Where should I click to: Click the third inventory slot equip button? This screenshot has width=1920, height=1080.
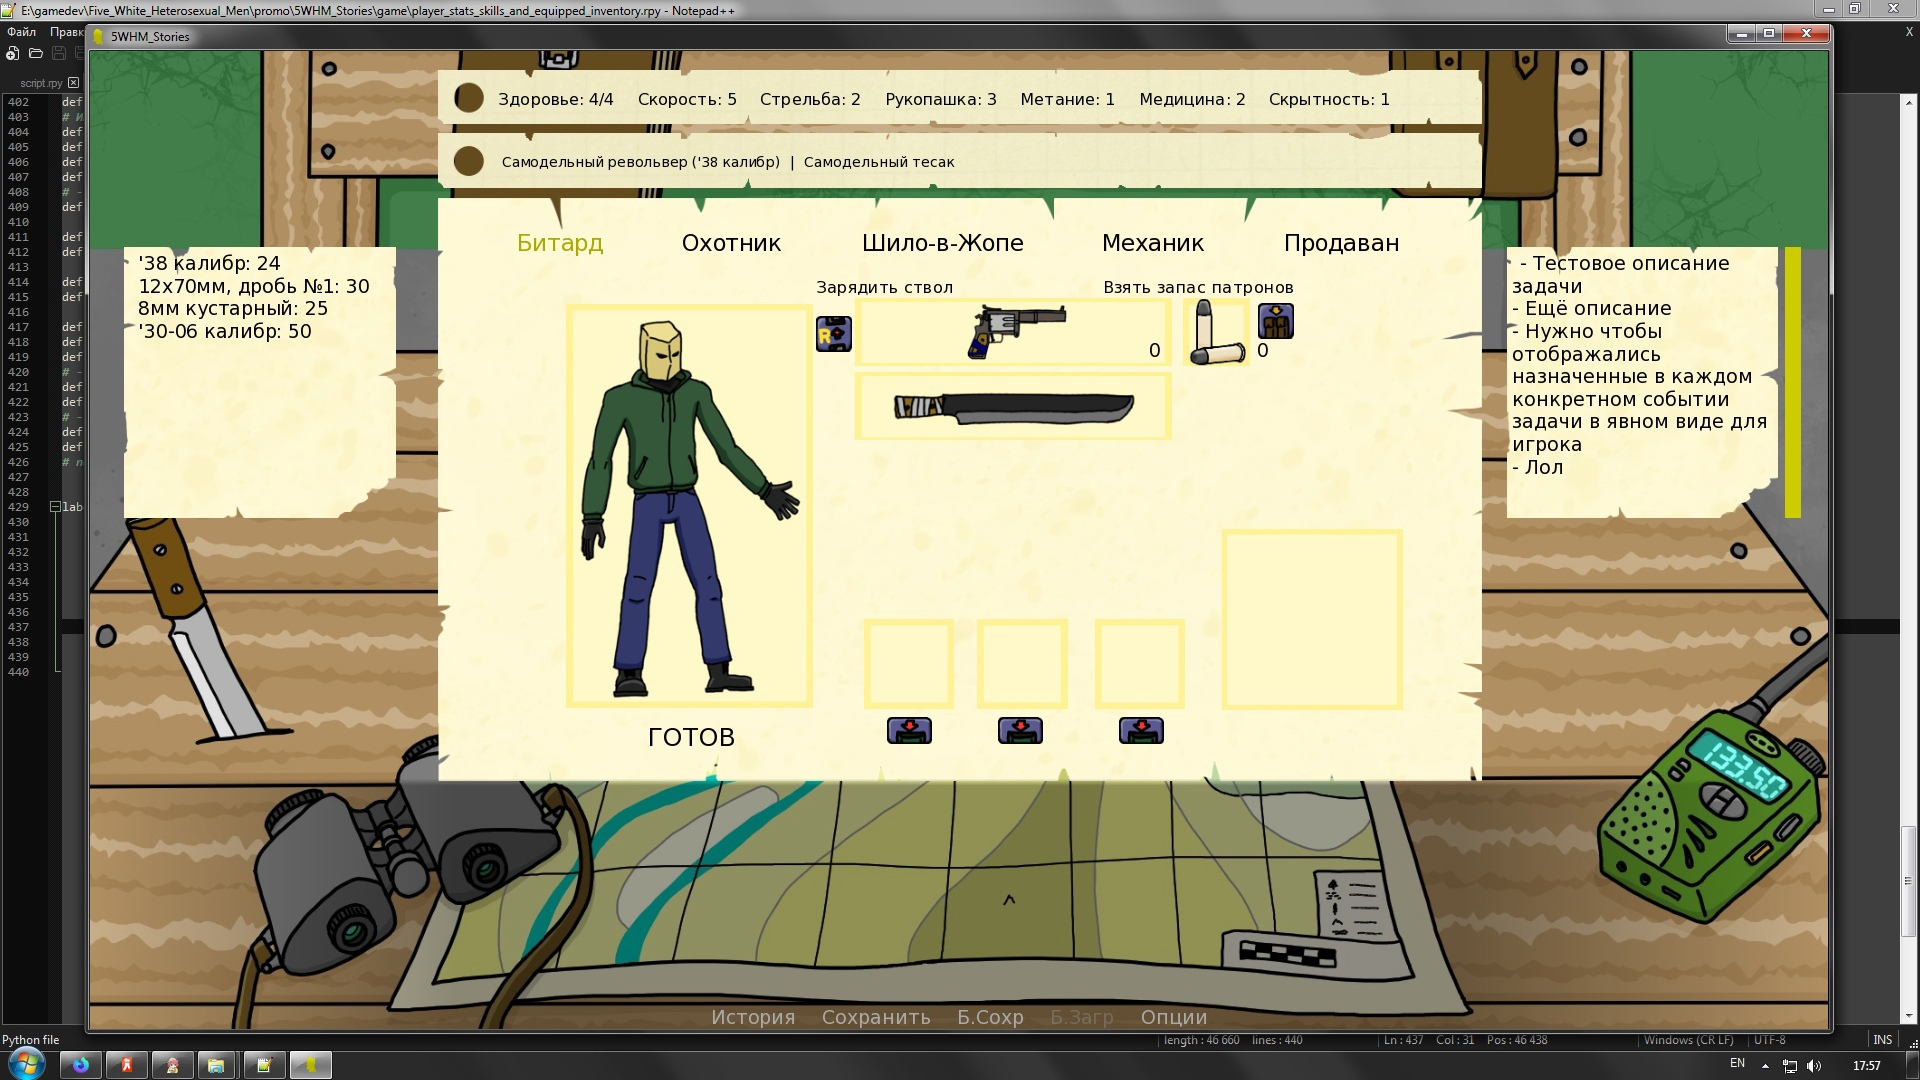click(1140, 731)
